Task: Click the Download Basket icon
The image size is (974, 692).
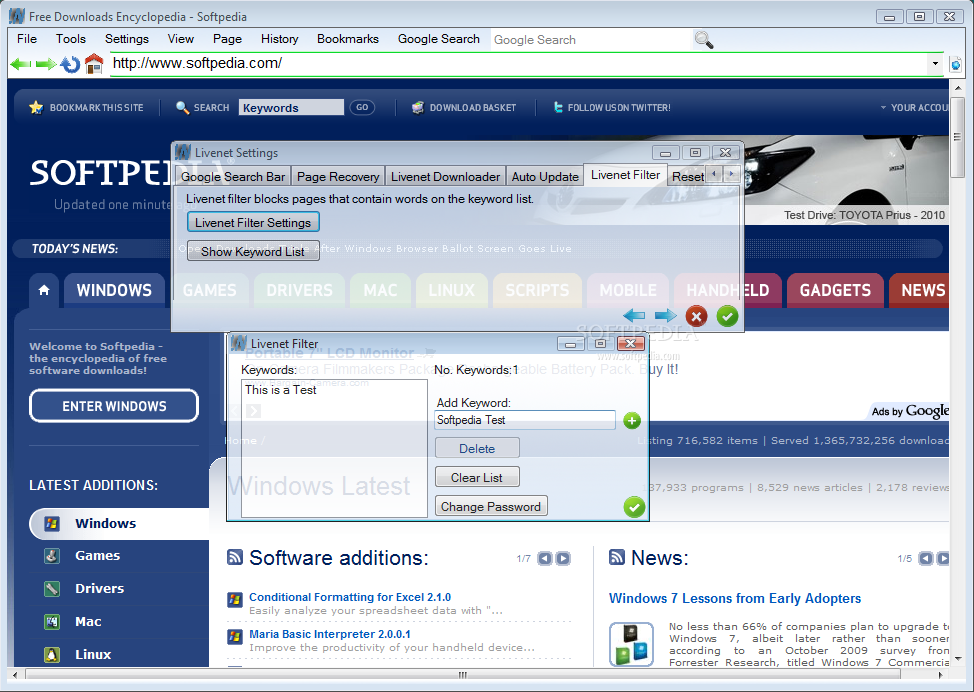Action: pyautogui.click(x=418, y=107)
